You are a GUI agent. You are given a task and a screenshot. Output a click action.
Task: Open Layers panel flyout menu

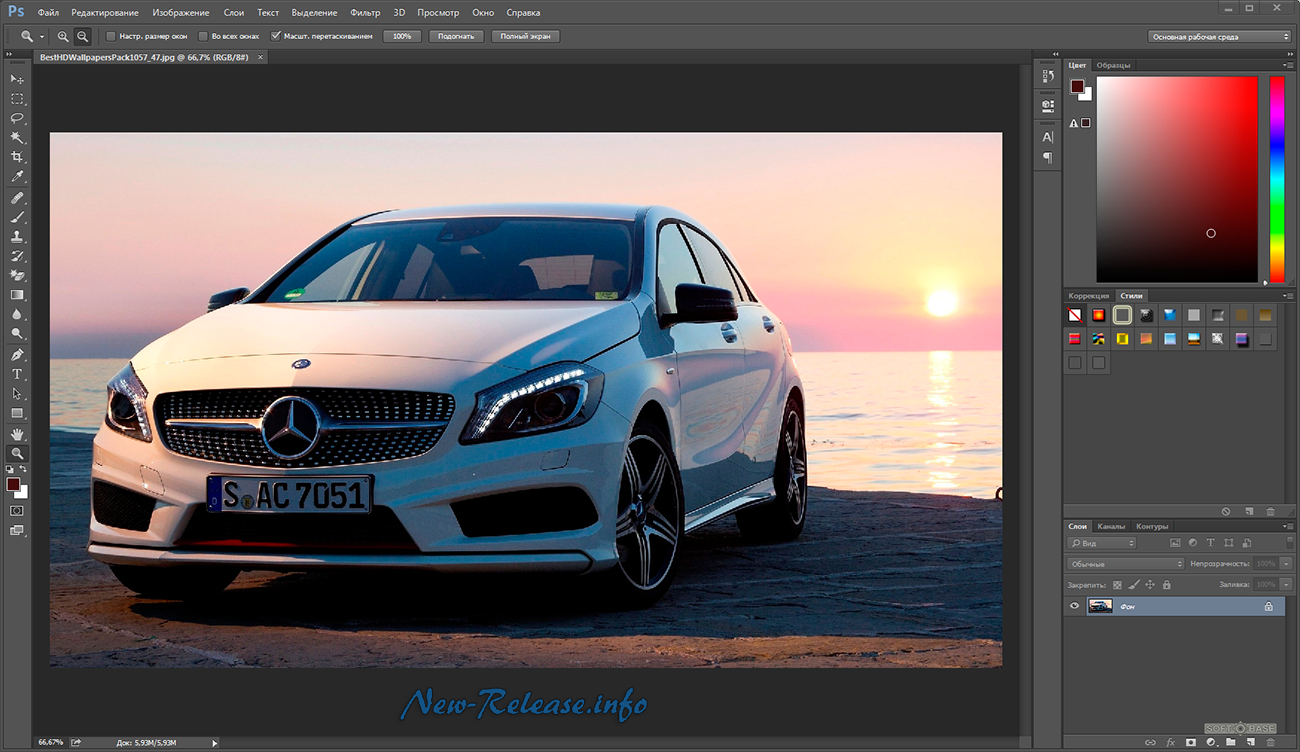point(1288,526)
